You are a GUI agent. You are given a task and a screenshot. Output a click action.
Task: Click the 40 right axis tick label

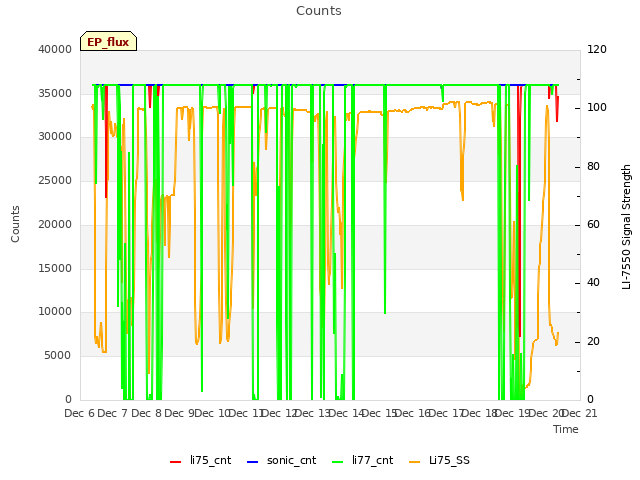pyautogui.click(x=593, y=282)
